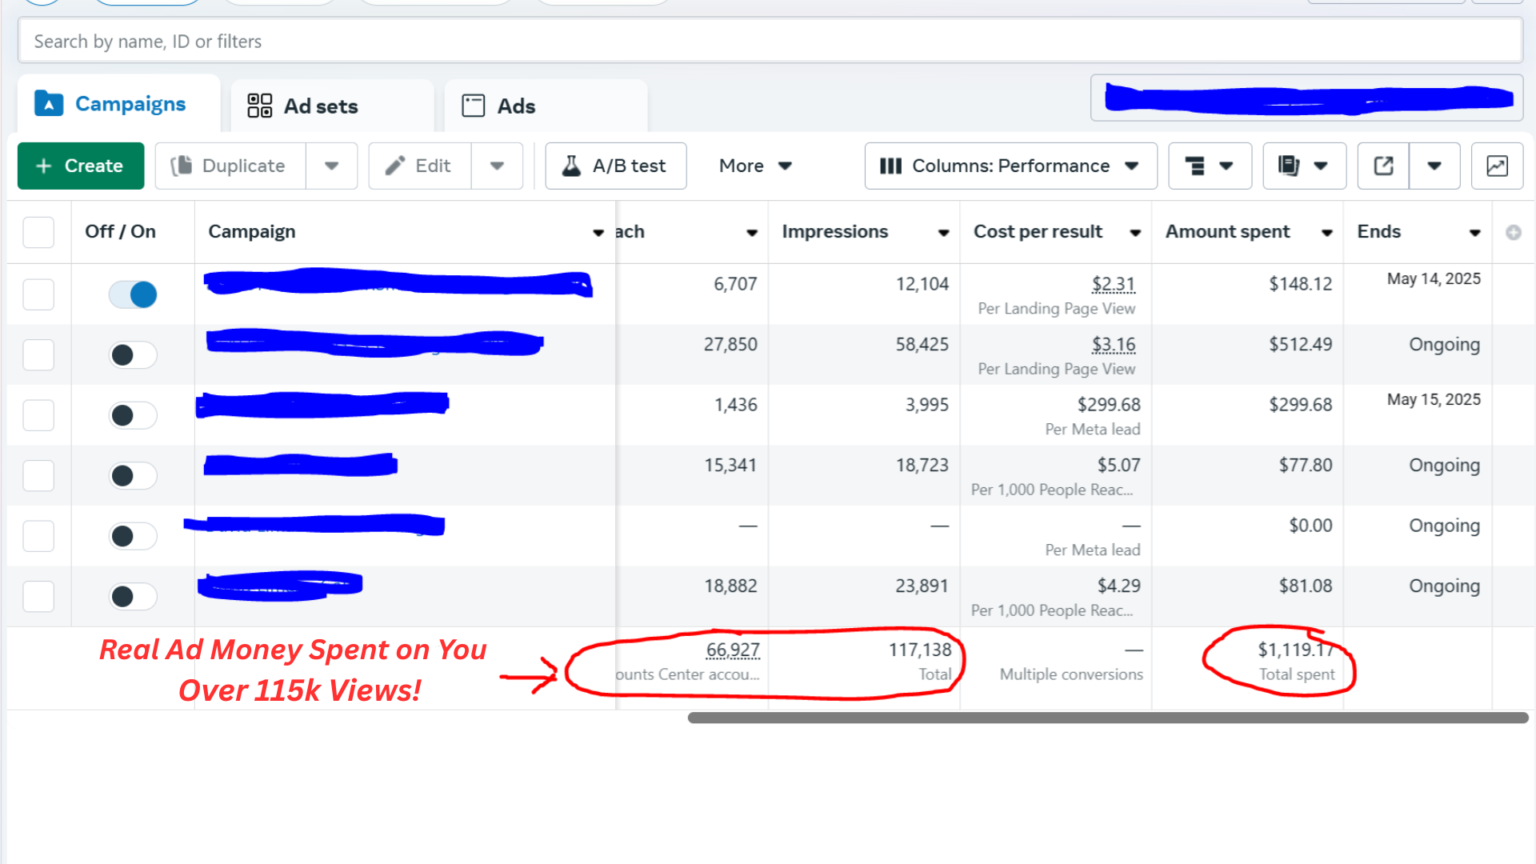Tick the checkbox for the last campaign row
The width and height of the screenshot is (1536, 864).
coord(38,596)
